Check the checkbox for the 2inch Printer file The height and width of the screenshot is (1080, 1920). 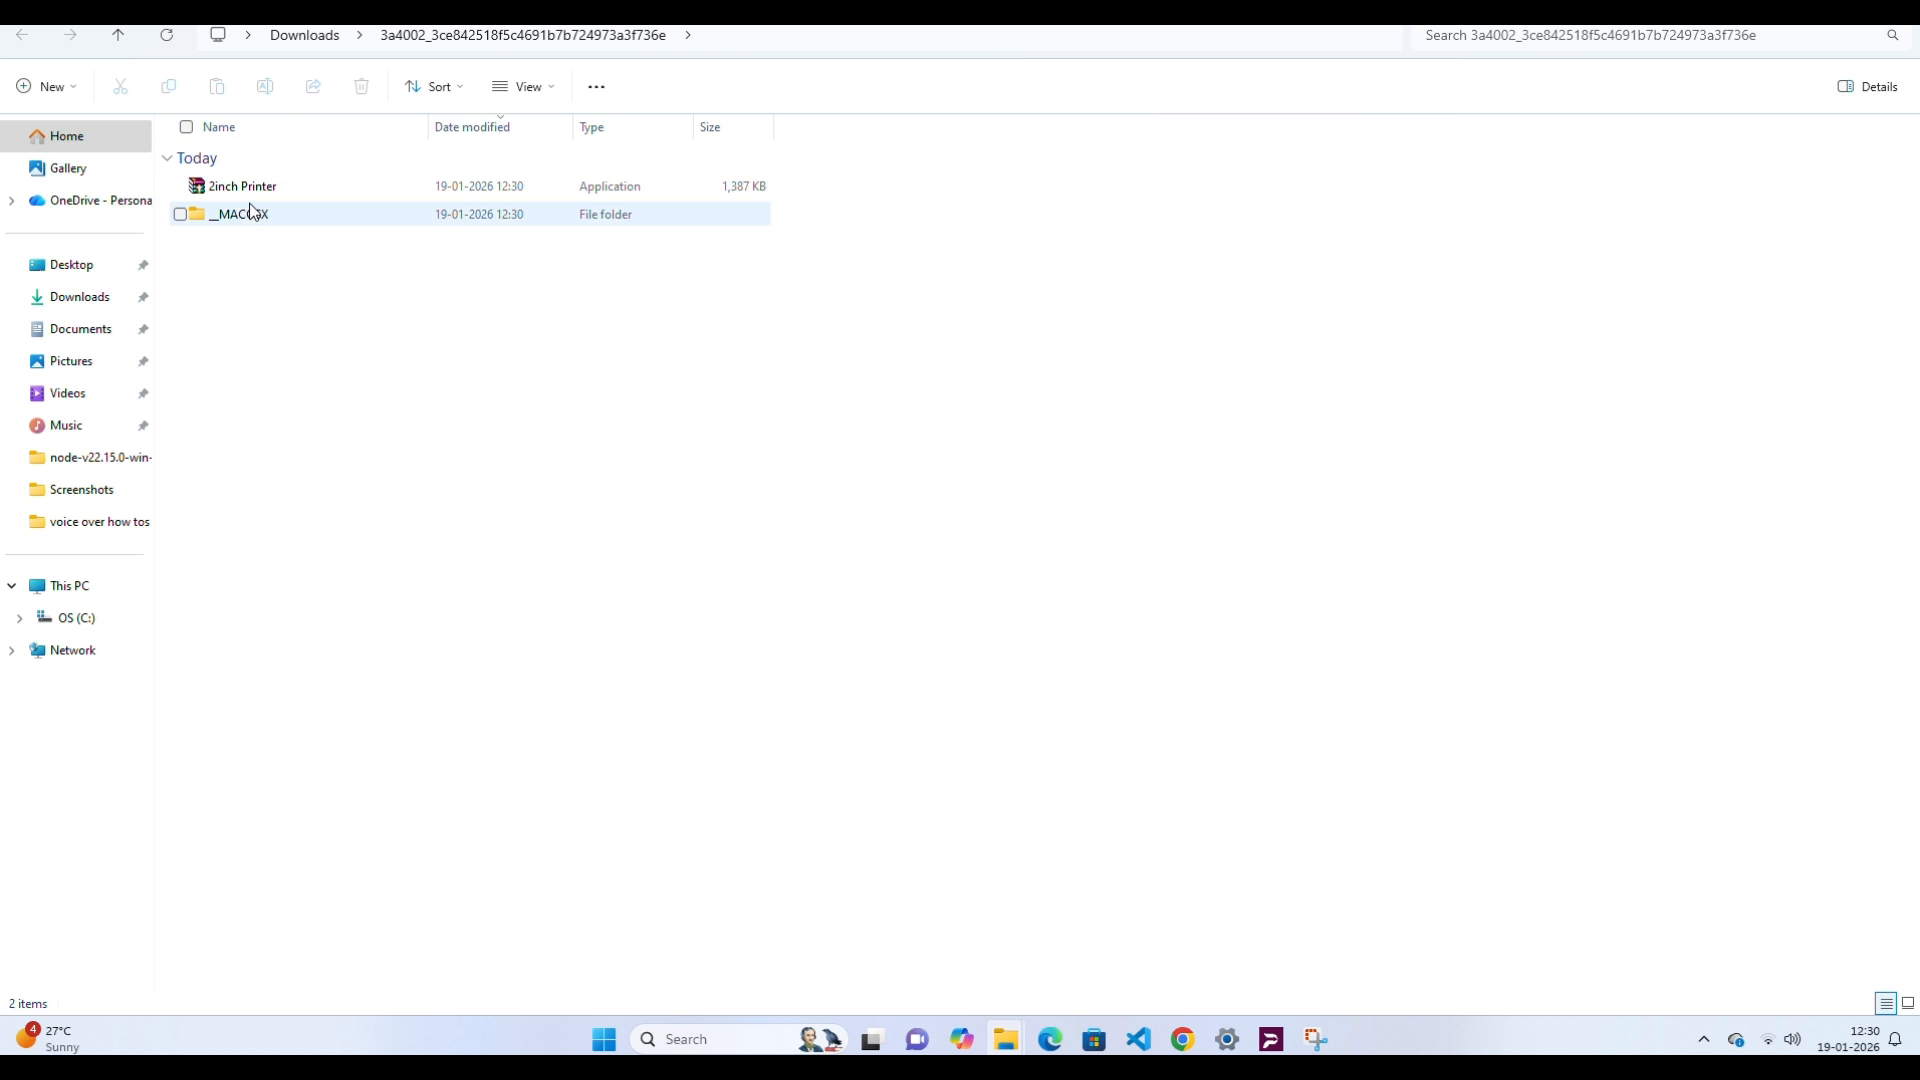[x=181, y=186]
